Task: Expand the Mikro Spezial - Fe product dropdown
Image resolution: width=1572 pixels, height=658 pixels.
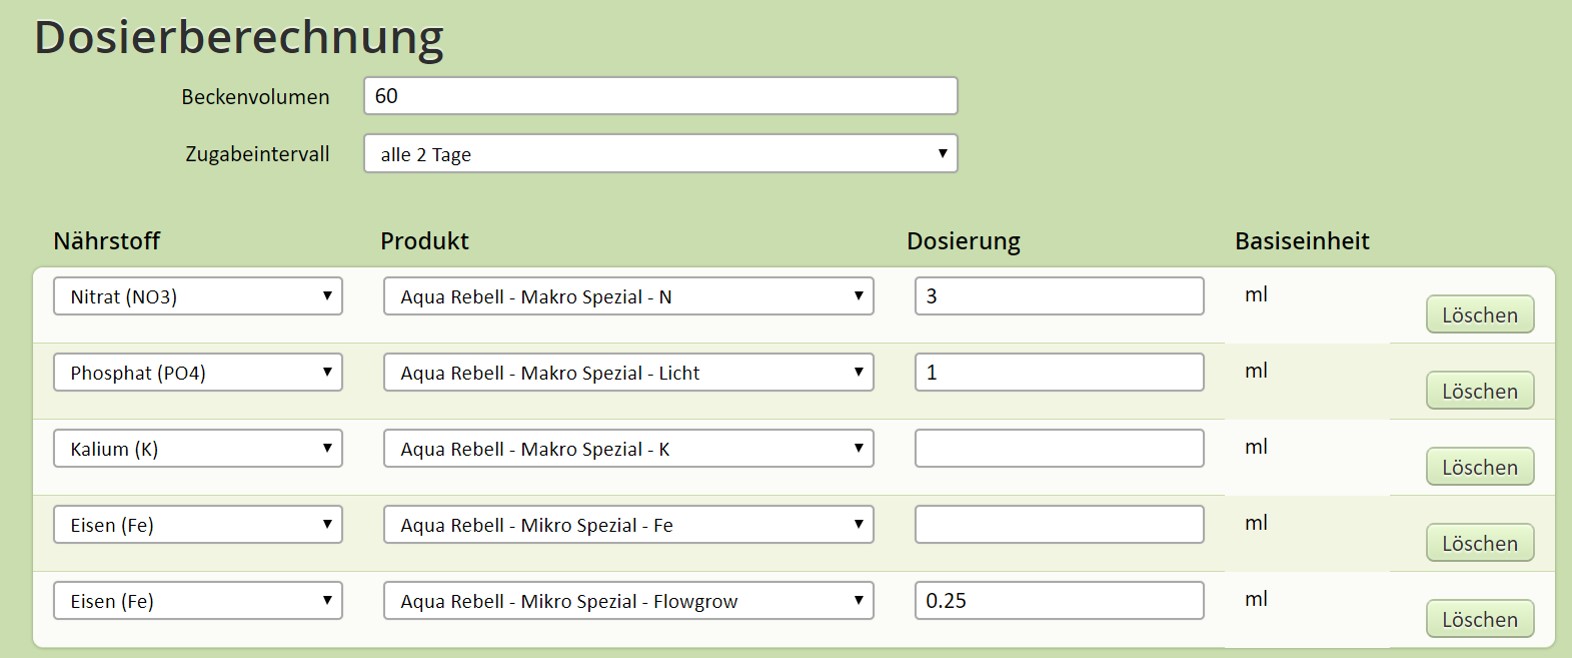Action: click(x=628, y=524)
